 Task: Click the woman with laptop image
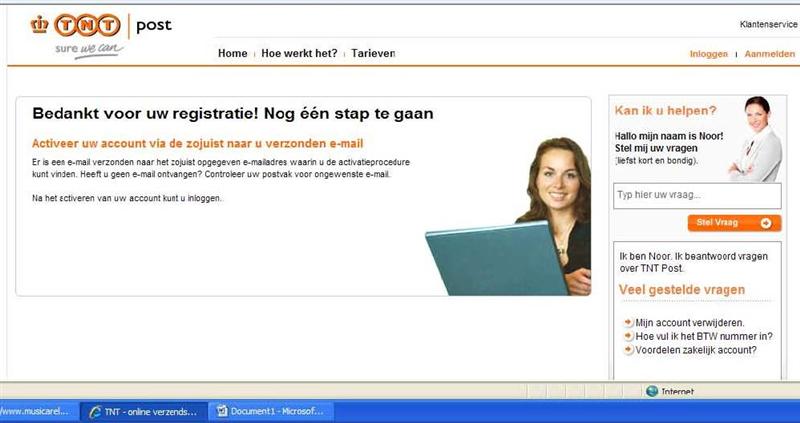point(509,216)
